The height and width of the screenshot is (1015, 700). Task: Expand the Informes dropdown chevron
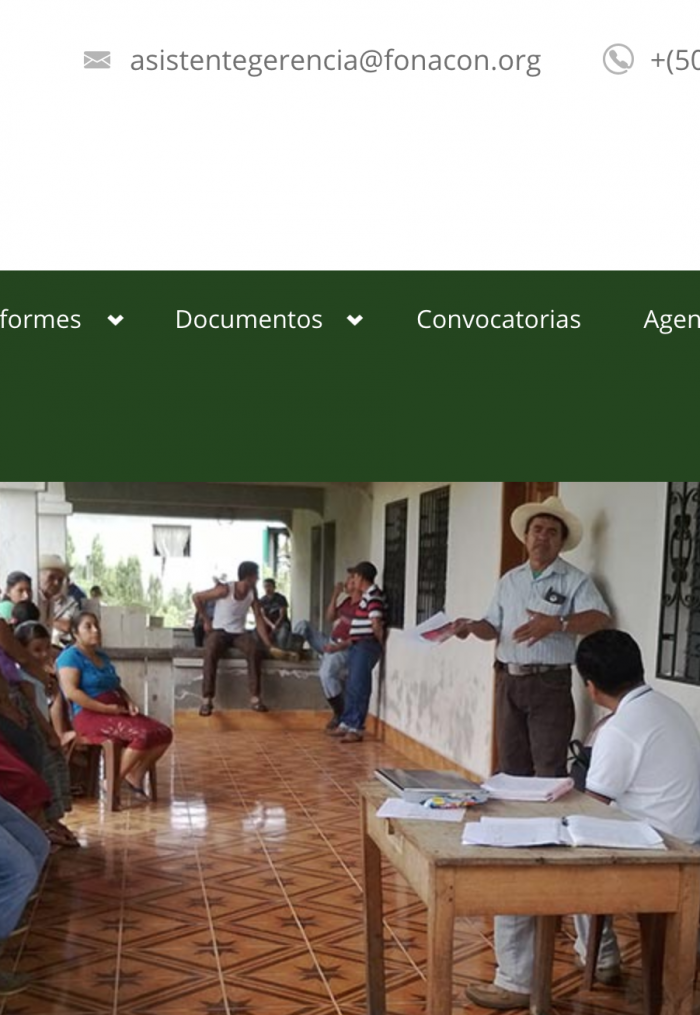[116, 320]
